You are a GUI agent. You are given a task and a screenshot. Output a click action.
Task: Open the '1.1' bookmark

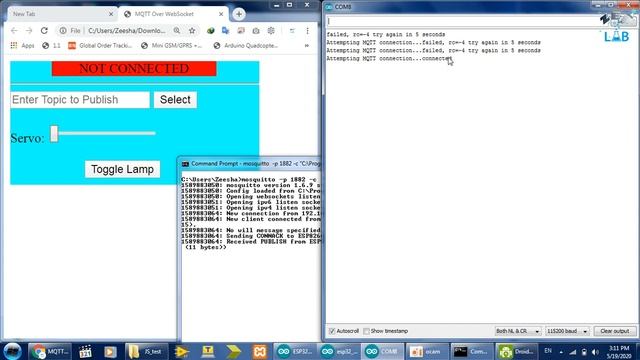pos(51,45)
